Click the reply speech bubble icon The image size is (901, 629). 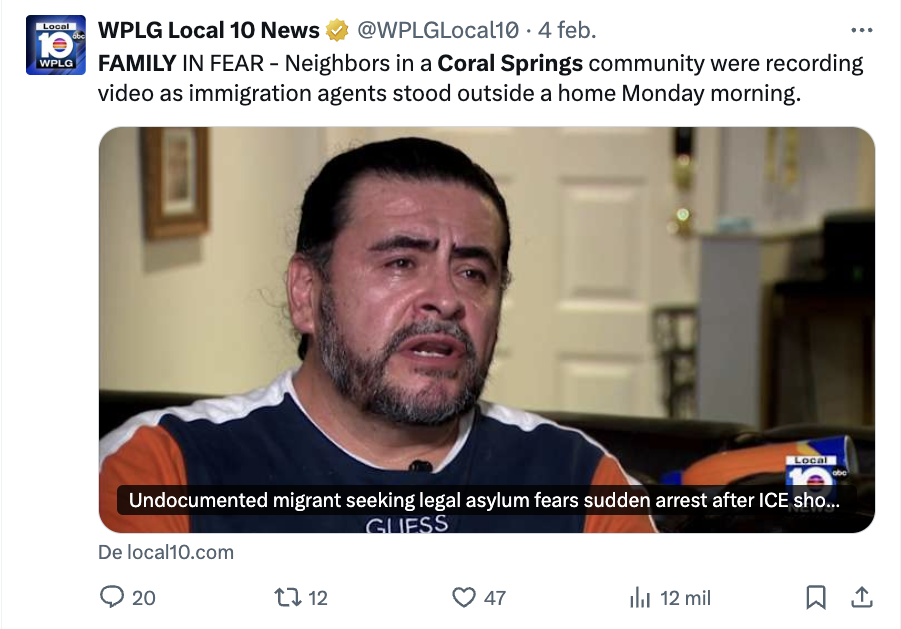[111, 597]
